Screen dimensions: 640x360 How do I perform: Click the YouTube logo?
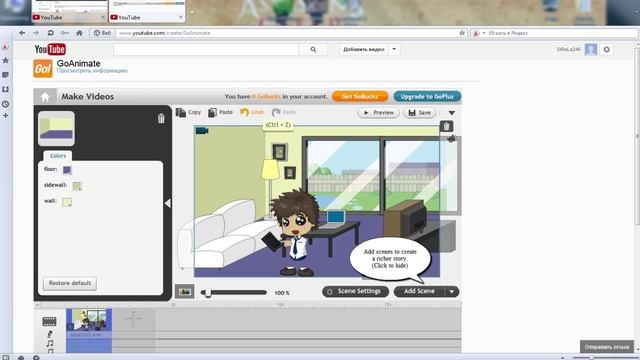(50, 49)
